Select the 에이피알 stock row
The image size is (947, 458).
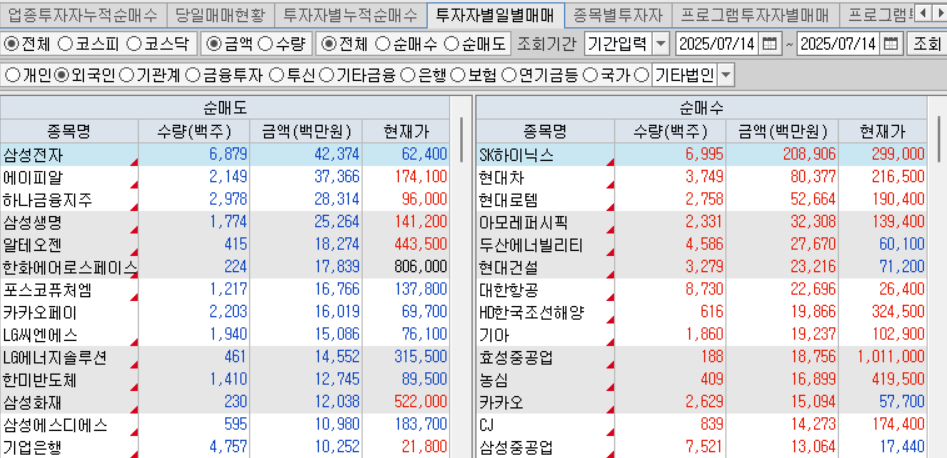[225, 177]
